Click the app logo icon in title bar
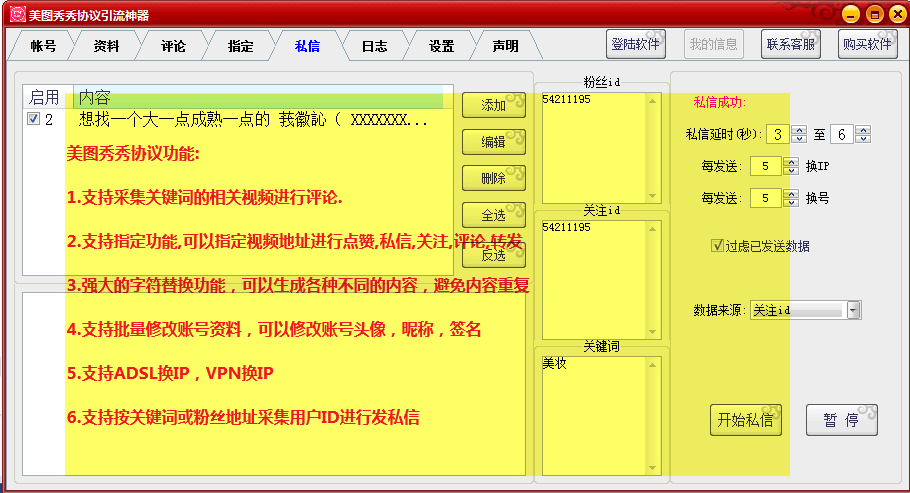Image resolution: width=910 pixels, height=493 pixels. [x=17, y=14]
